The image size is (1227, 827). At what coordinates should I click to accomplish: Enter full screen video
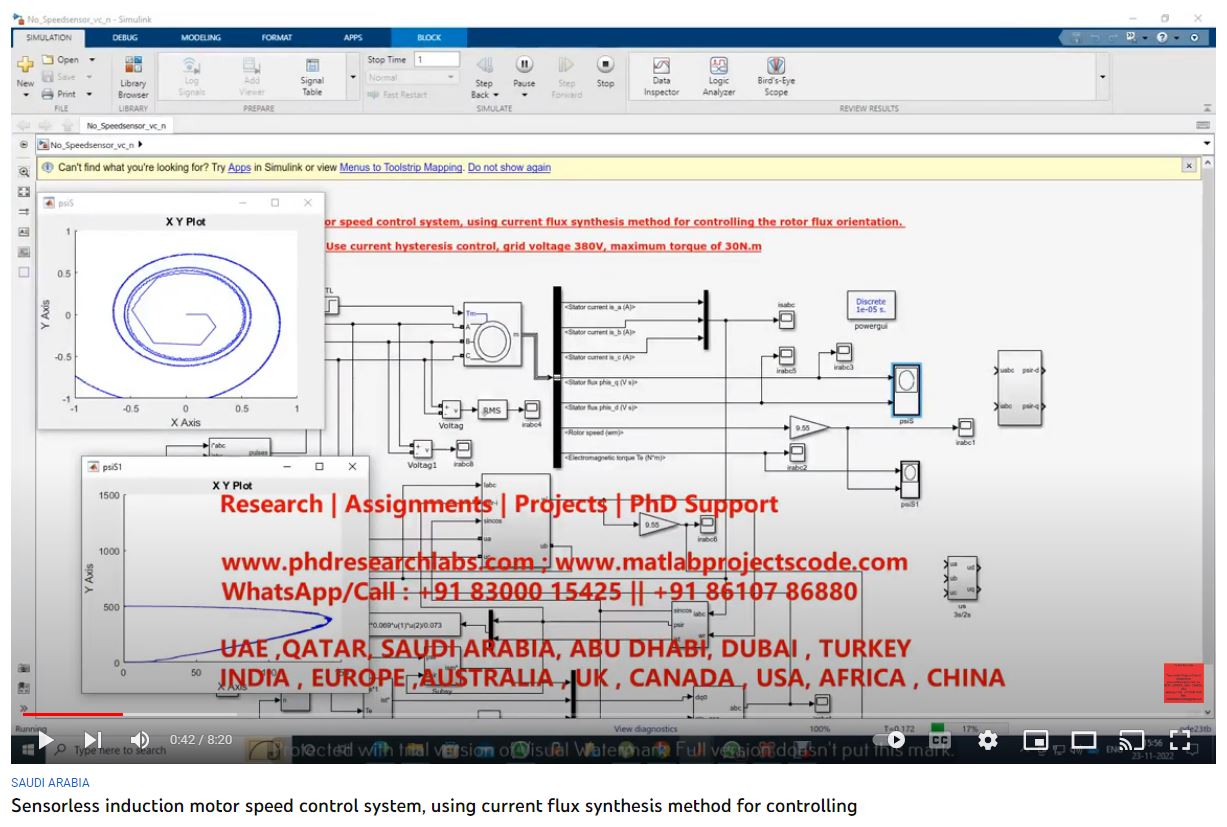(1179, 740)
